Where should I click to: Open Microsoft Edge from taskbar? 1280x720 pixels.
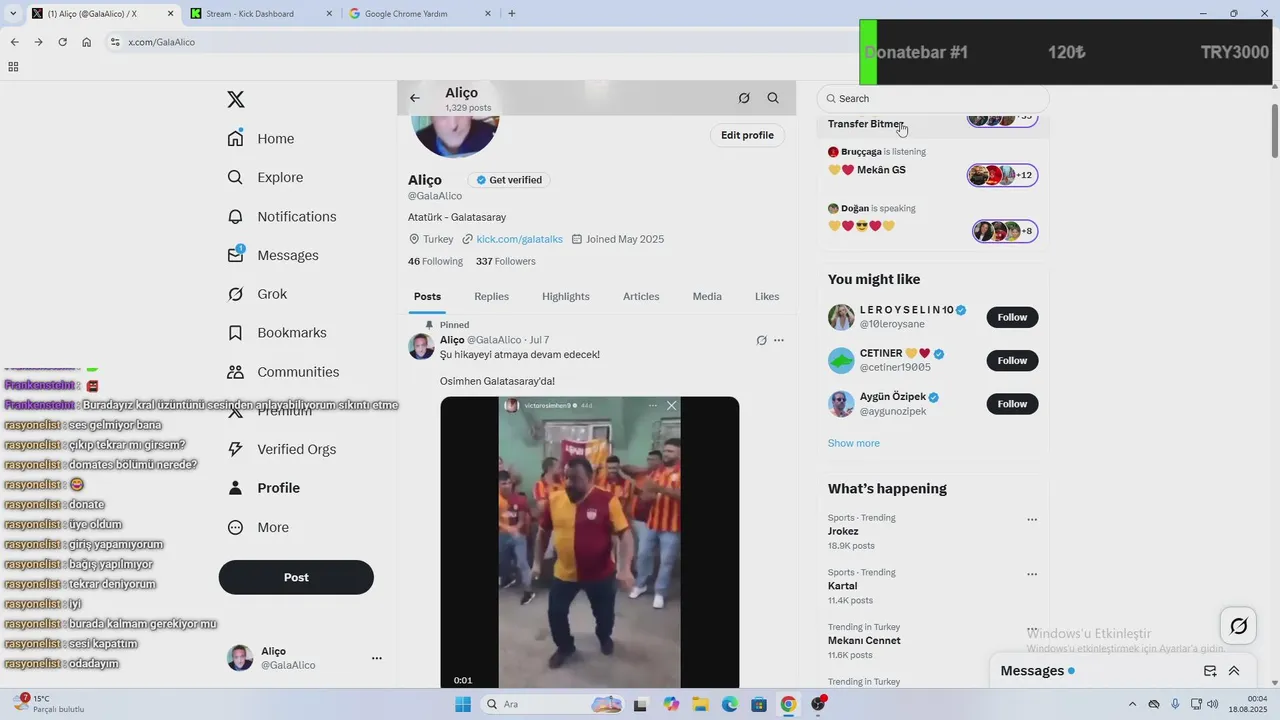coord(730,704)
